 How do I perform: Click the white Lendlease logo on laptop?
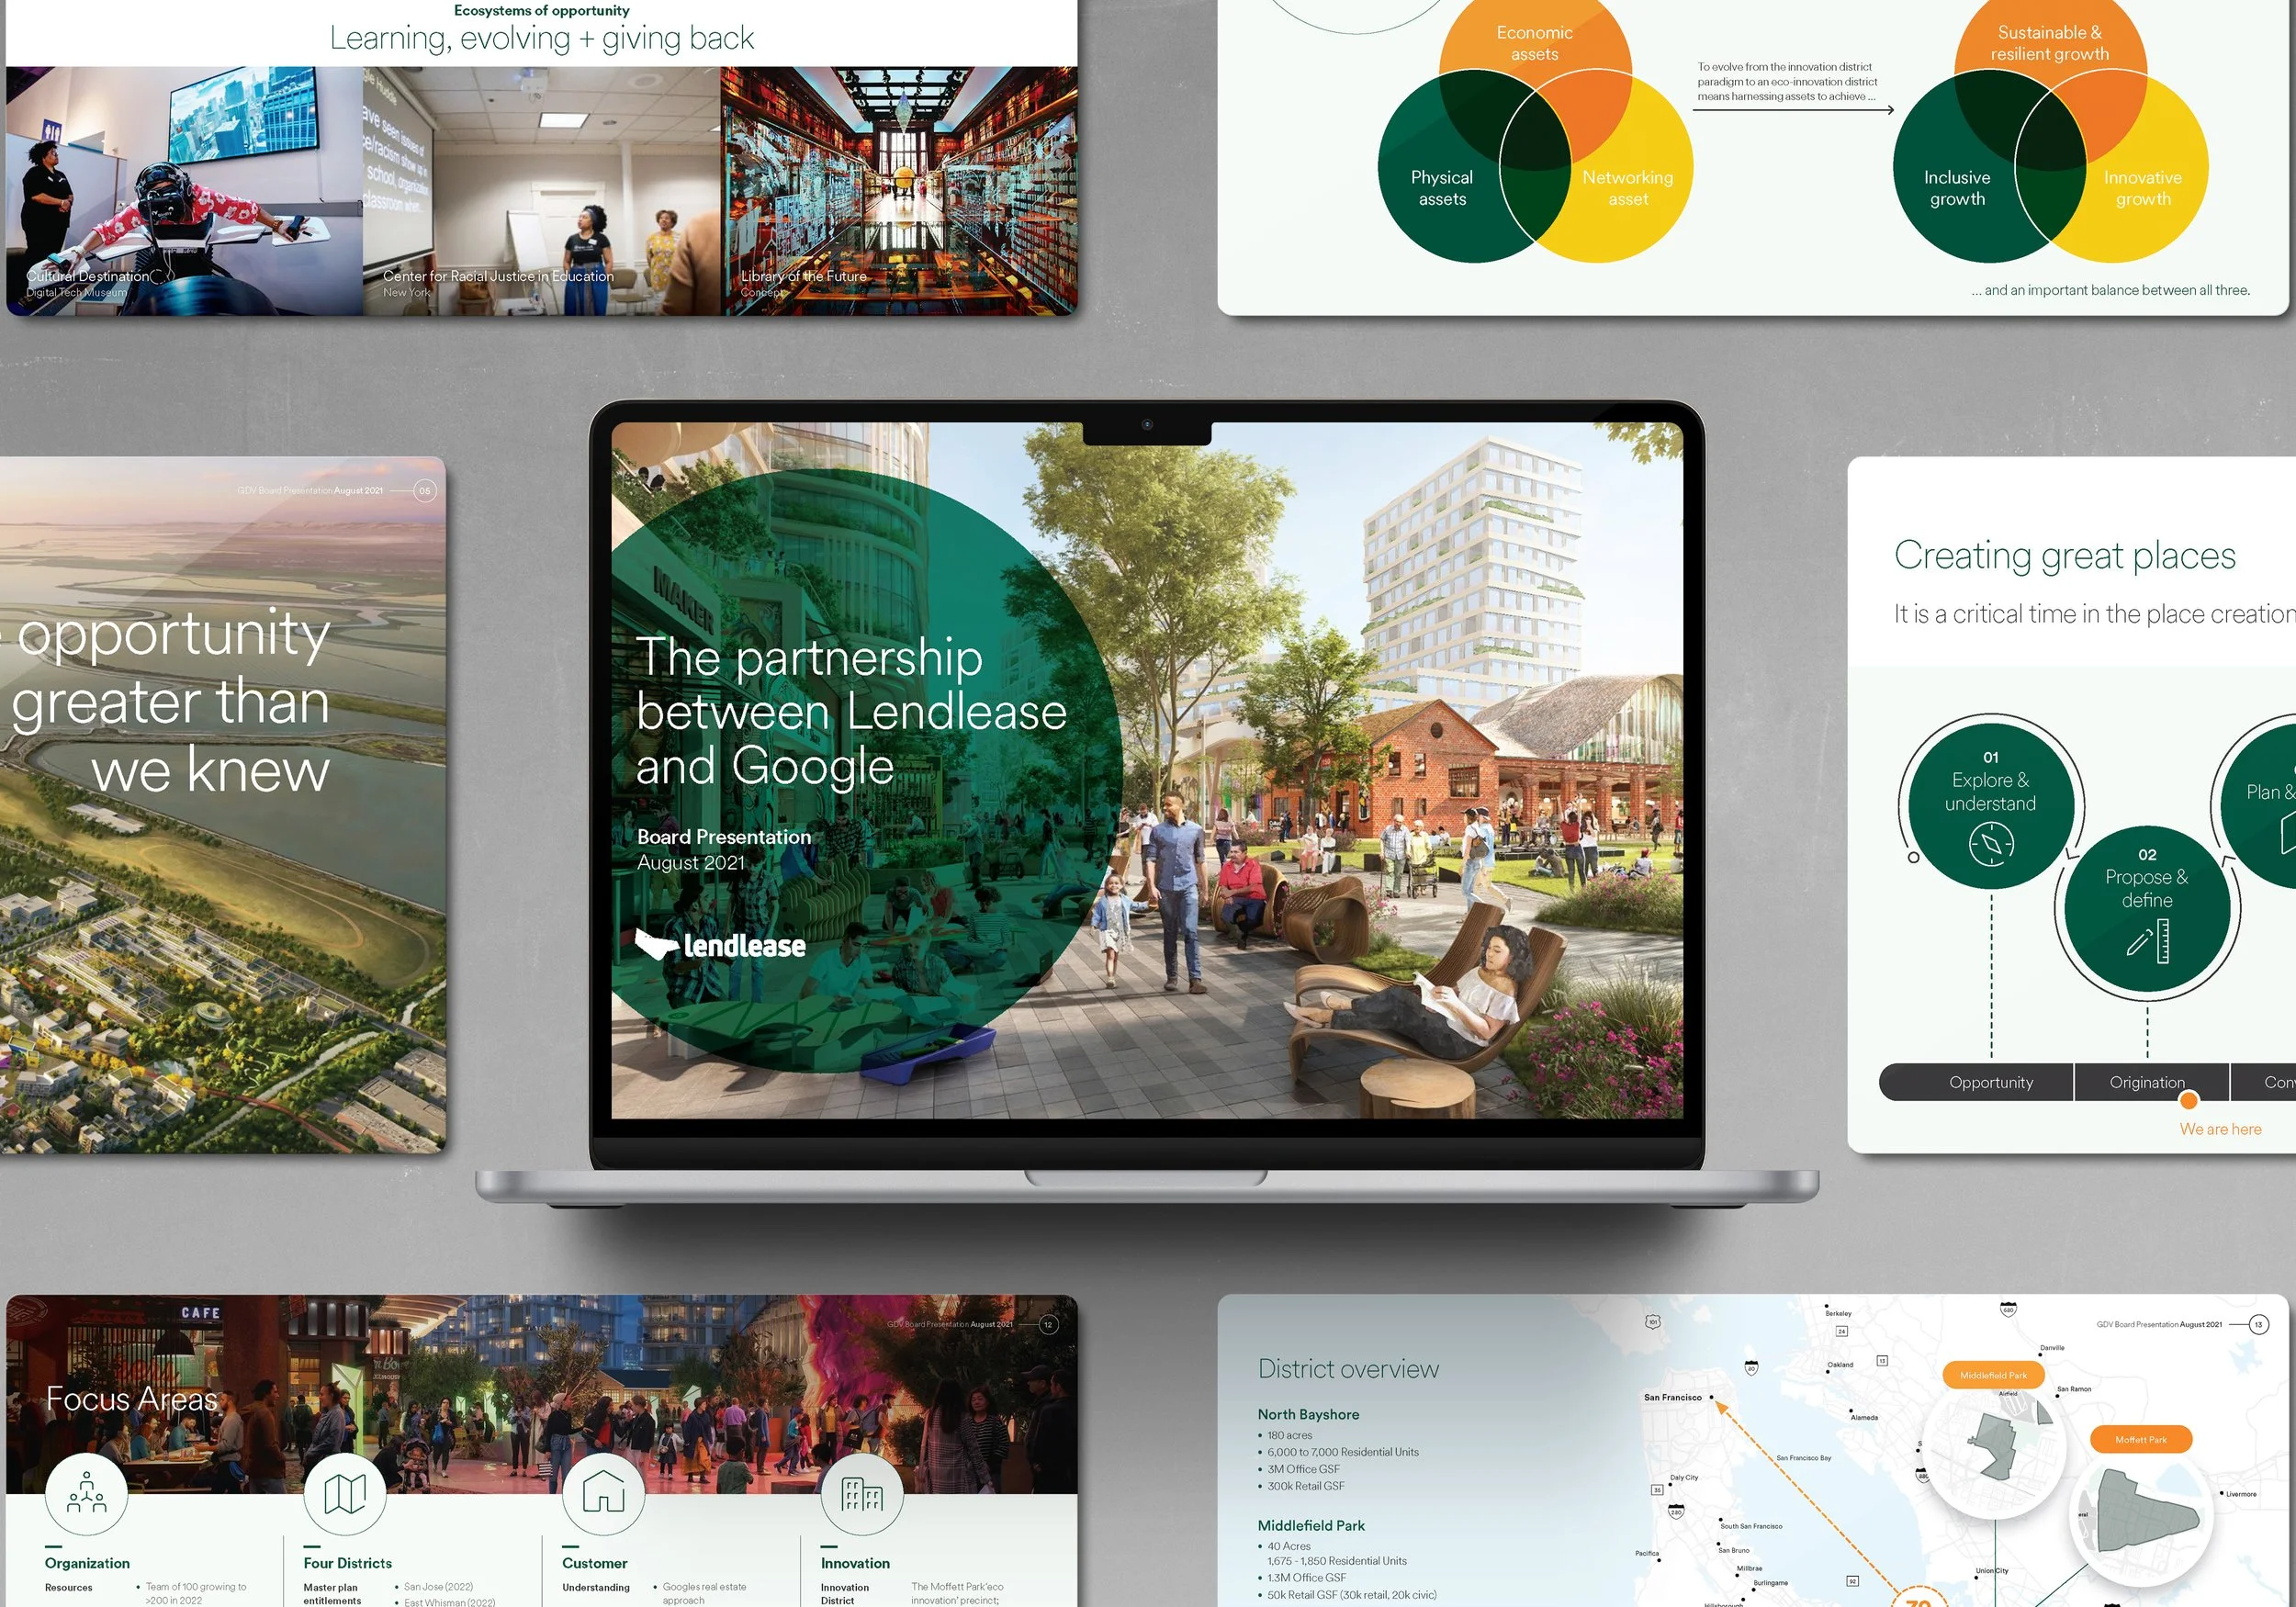pos(720,944)
